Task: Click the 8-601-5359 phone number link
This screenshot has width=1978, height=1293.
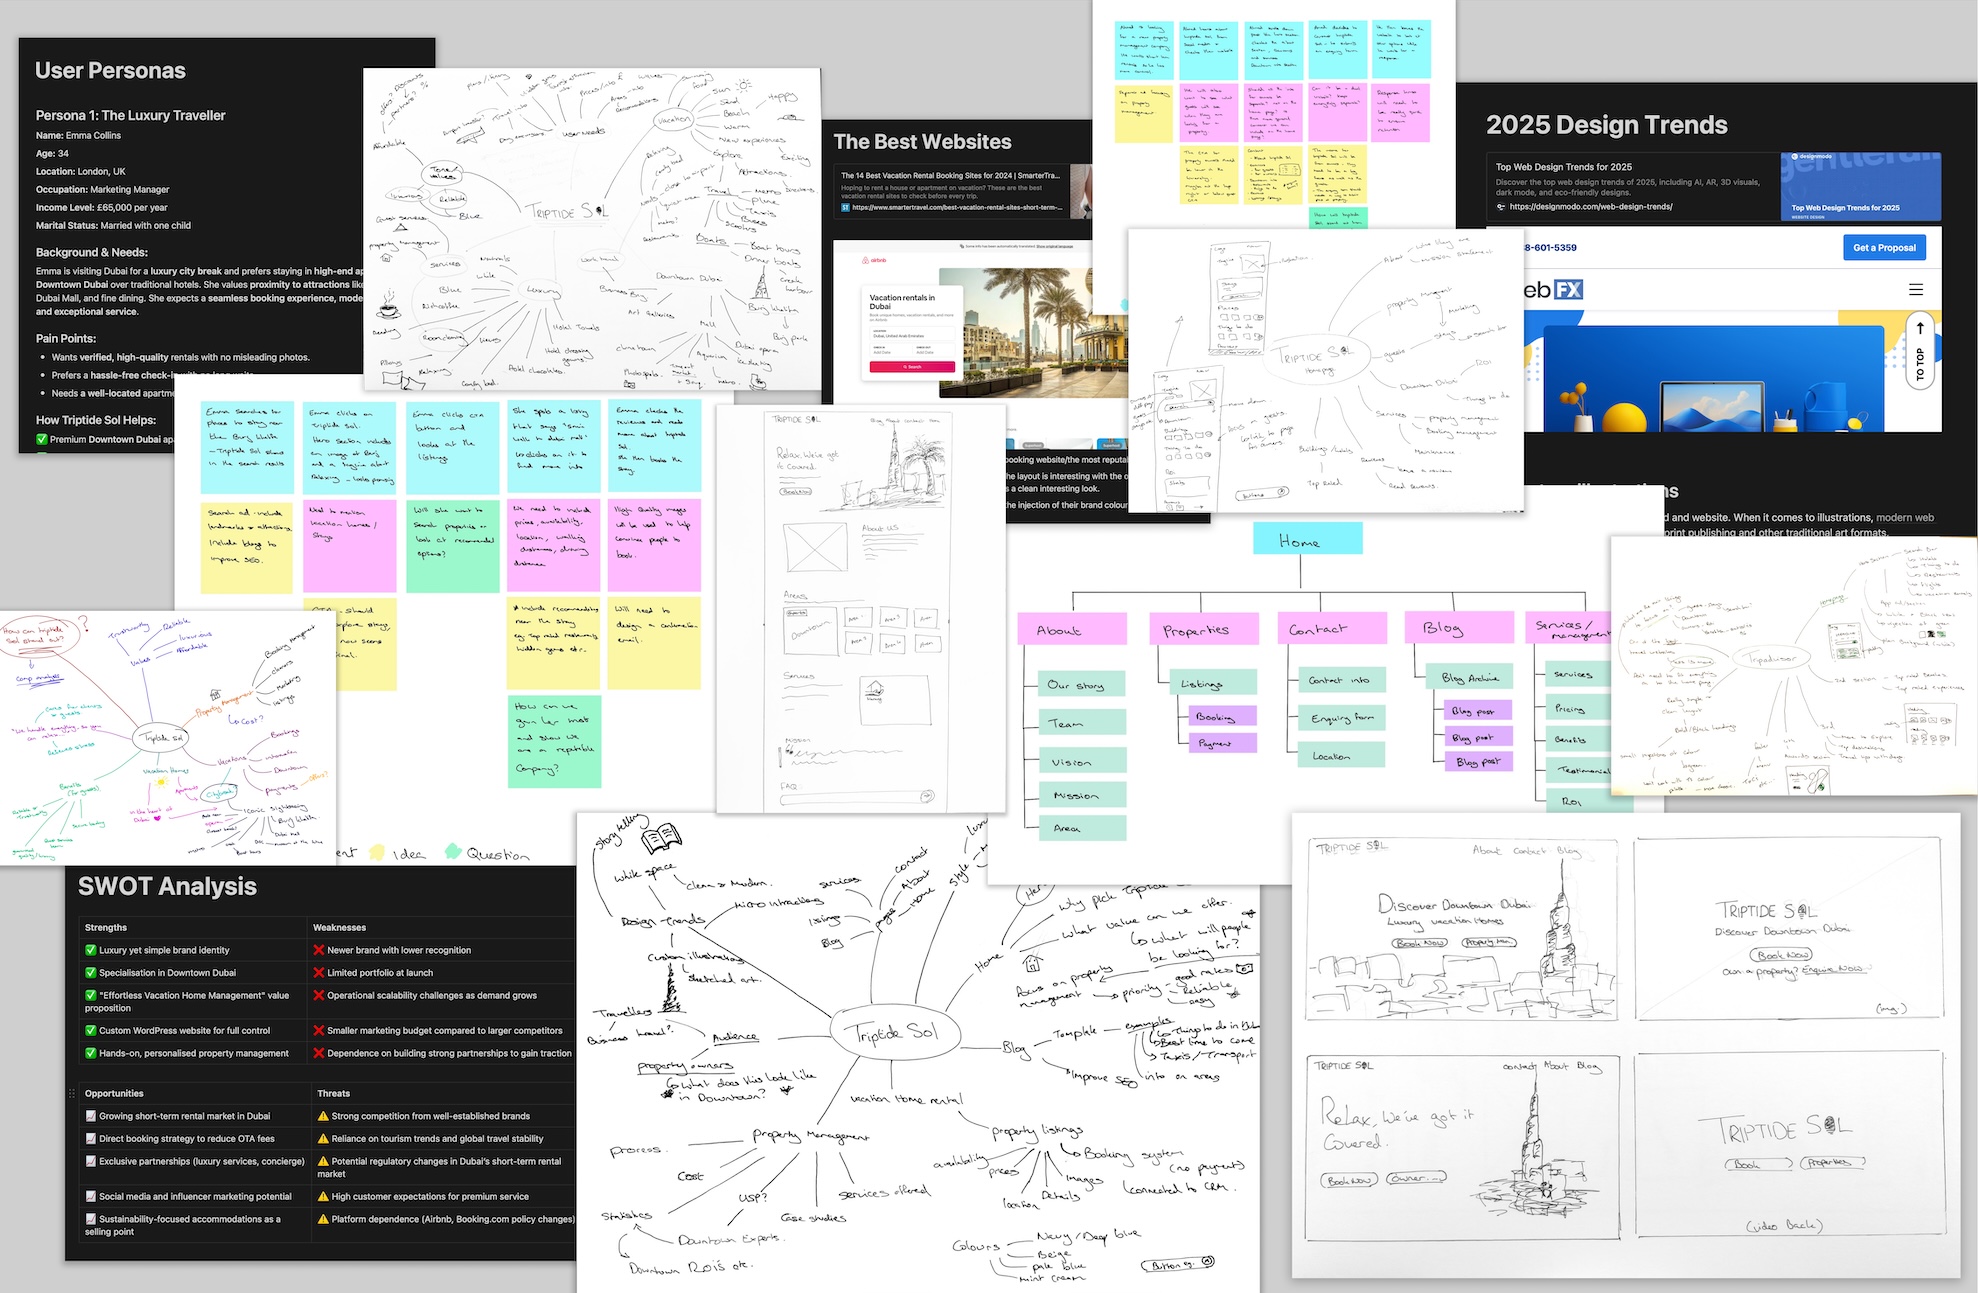Action: point(1550,247)
